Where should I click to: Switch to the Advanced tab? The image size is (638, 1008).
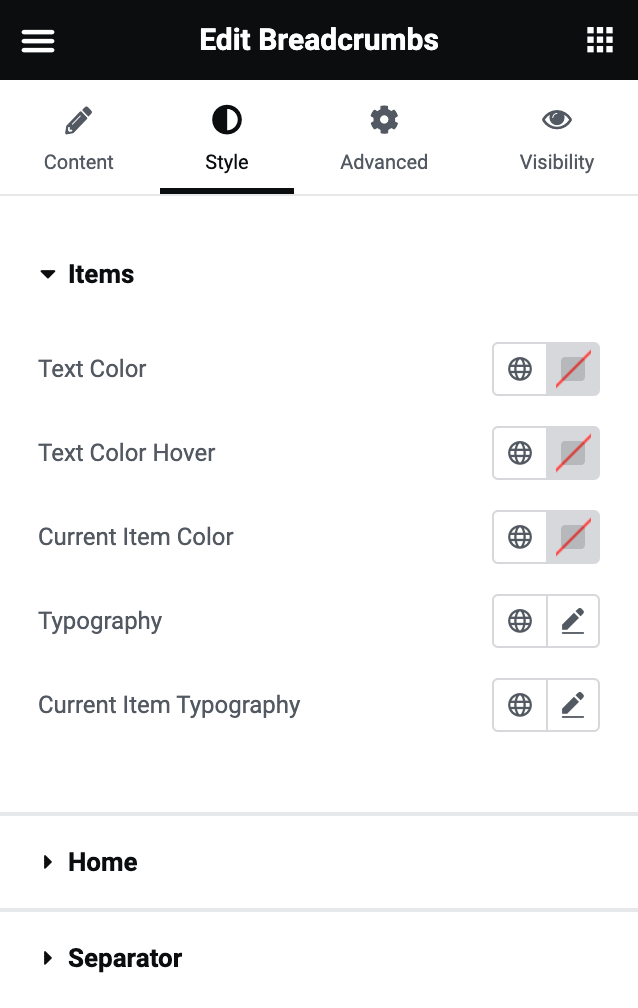(x=384, y=138)
